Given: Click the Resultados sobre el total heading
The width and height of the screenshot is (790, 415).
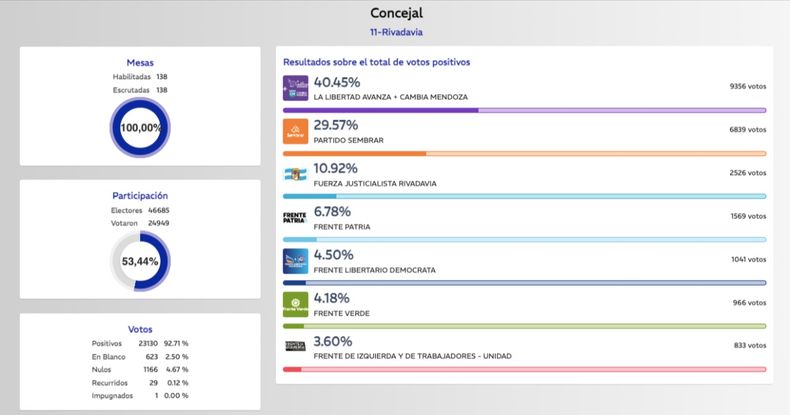Looking at the screenshot, I should [x=377, y=62].
